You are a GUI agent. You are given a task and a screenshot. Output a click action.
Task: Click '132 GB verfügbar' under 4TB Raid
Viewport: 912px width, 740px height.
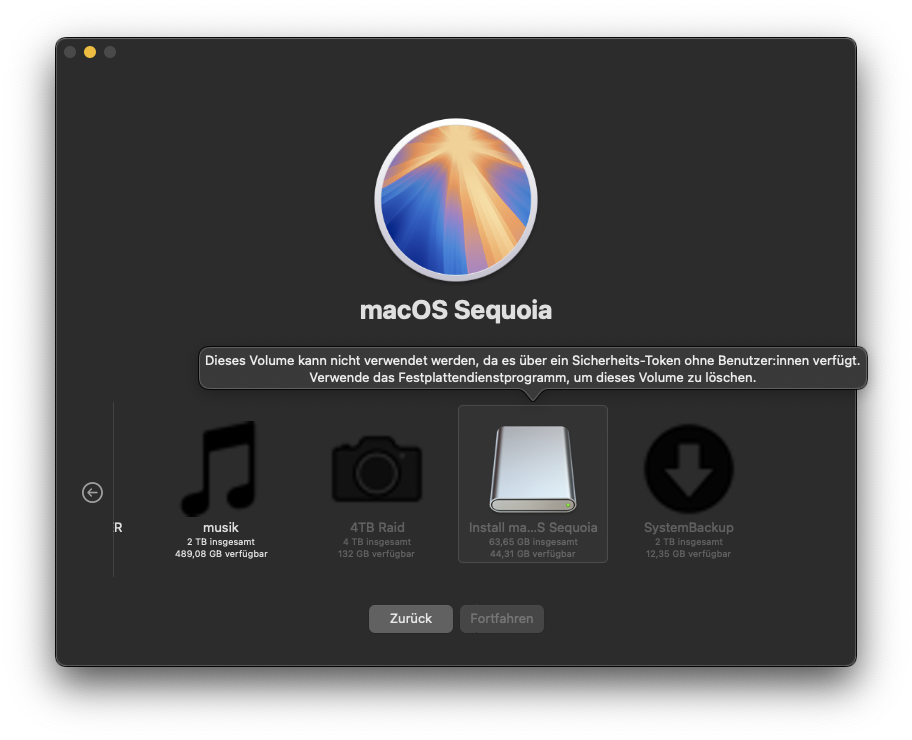coord(376,554)
